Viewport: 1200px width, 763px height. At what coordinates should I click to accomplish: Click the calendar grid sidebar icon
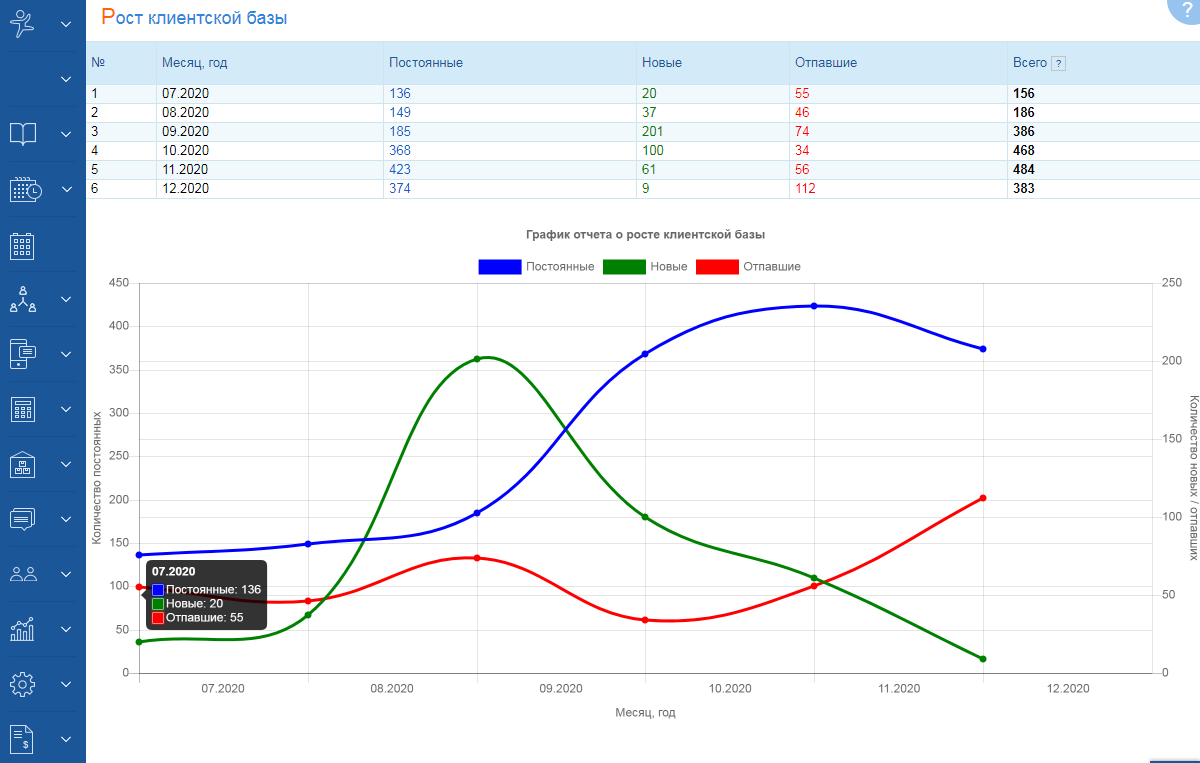pos(23,245)
